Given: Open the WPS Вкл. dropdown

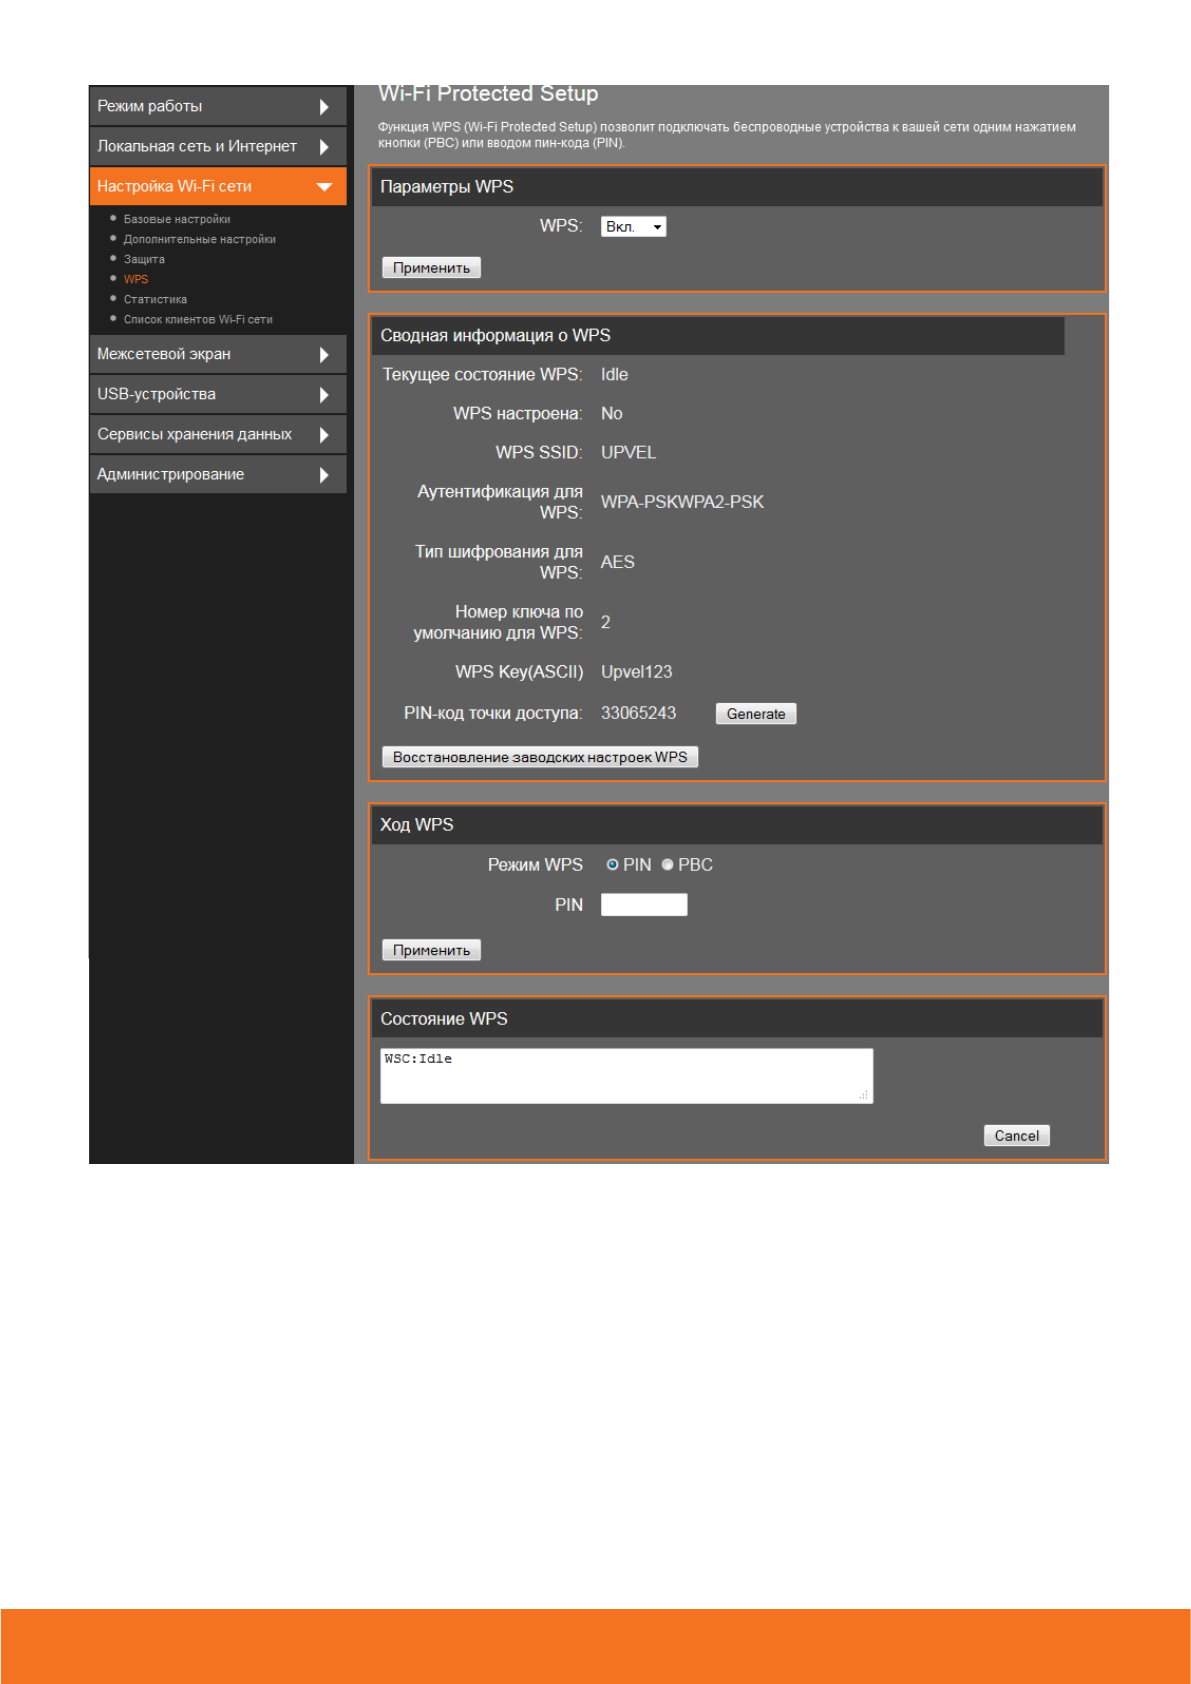Looking at the screenshot, I should tap(633, 227).
